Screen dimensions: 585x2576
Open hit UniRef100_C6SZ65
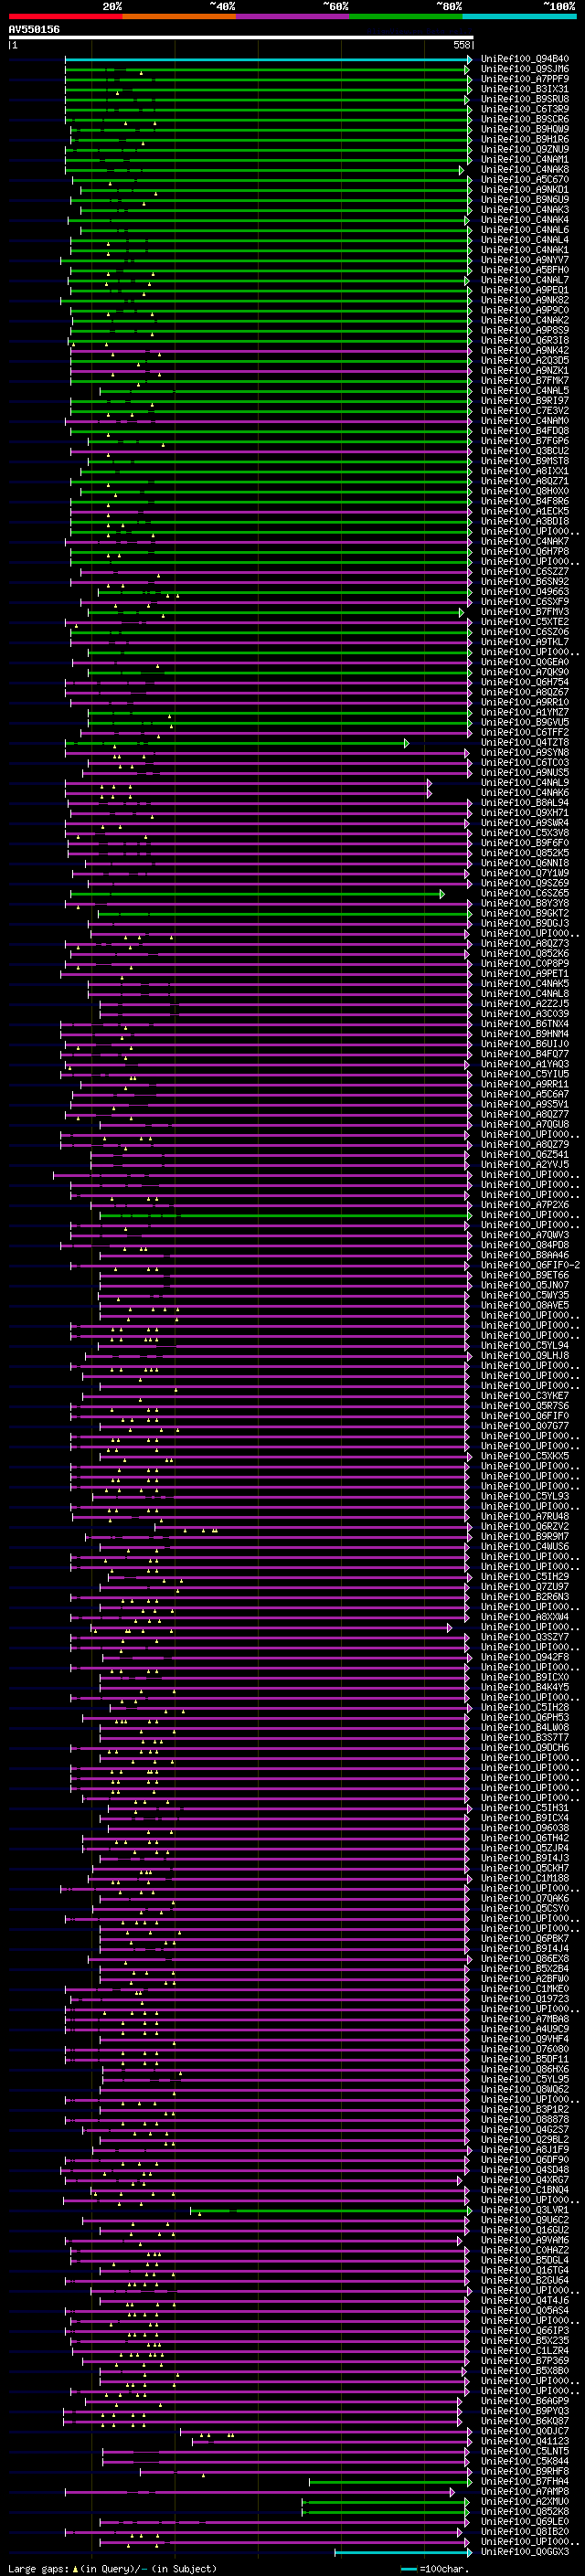pos(525,894)
